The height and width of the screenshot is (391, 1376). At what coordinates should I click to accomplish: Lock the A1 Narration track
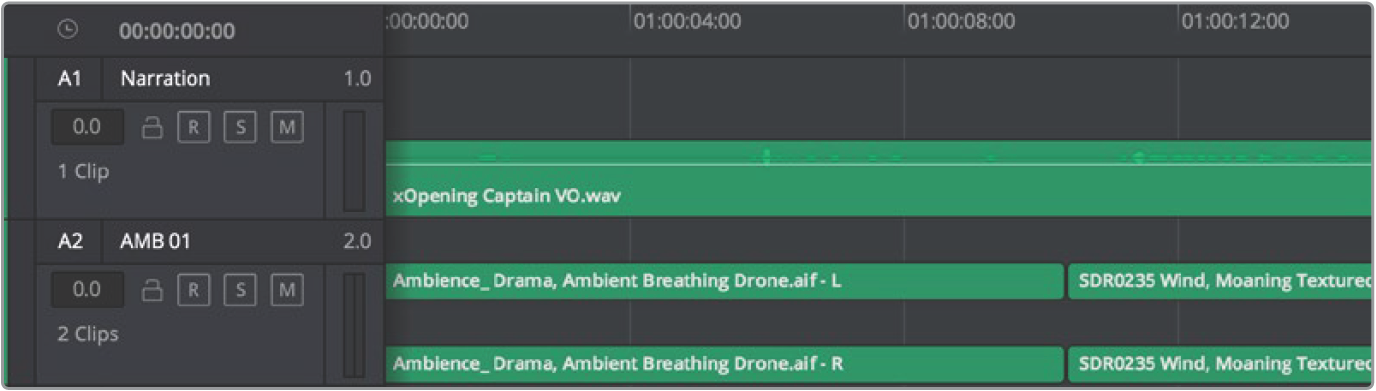(x=151, y=127)
